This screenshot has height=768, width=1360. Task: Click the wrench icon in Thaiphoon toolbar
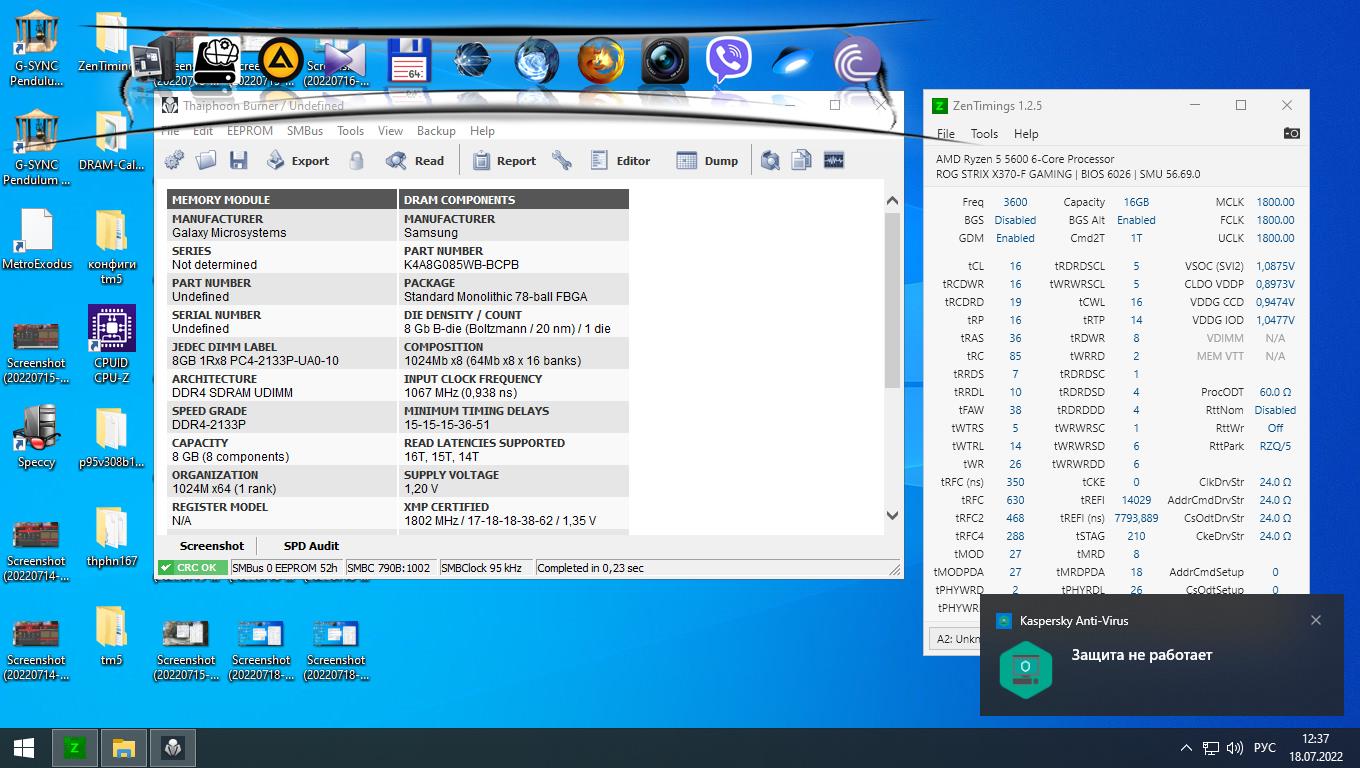[562, 160]
